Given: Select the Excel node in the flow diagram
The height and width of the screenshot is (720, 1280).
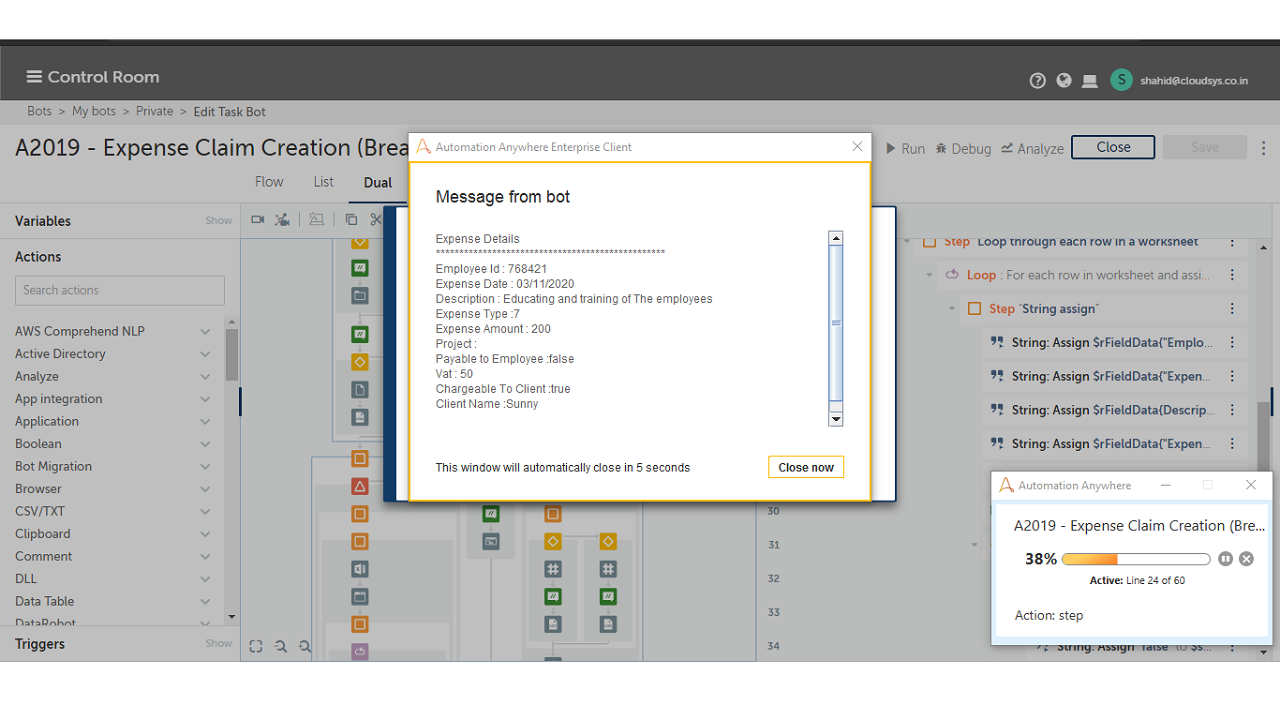Looking at the screenshot, I should [360, 569].
